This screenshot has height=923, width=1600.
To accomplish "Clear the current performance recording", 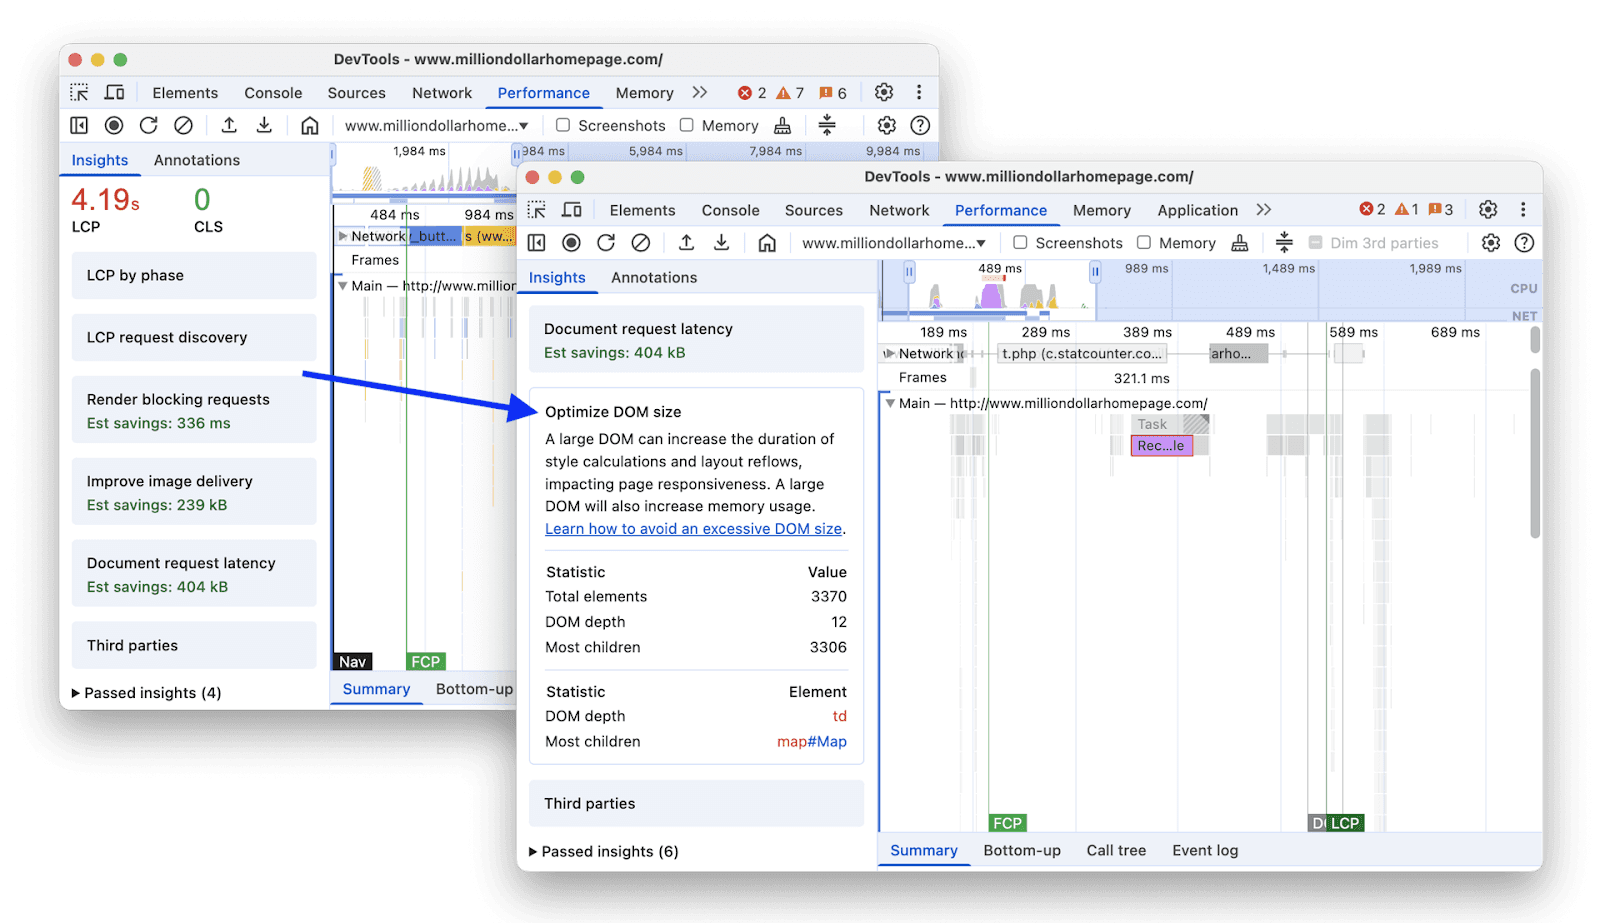I will pos(641,242).
